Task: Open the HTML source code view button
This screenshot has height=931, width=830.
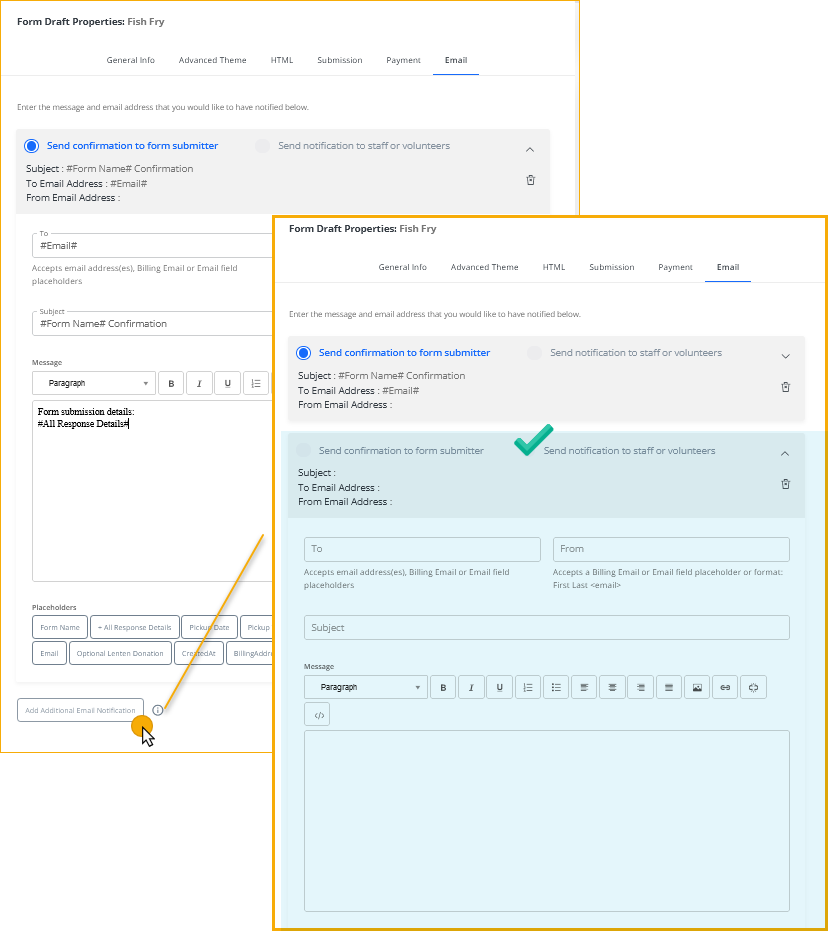Action: tap(317, 715)
